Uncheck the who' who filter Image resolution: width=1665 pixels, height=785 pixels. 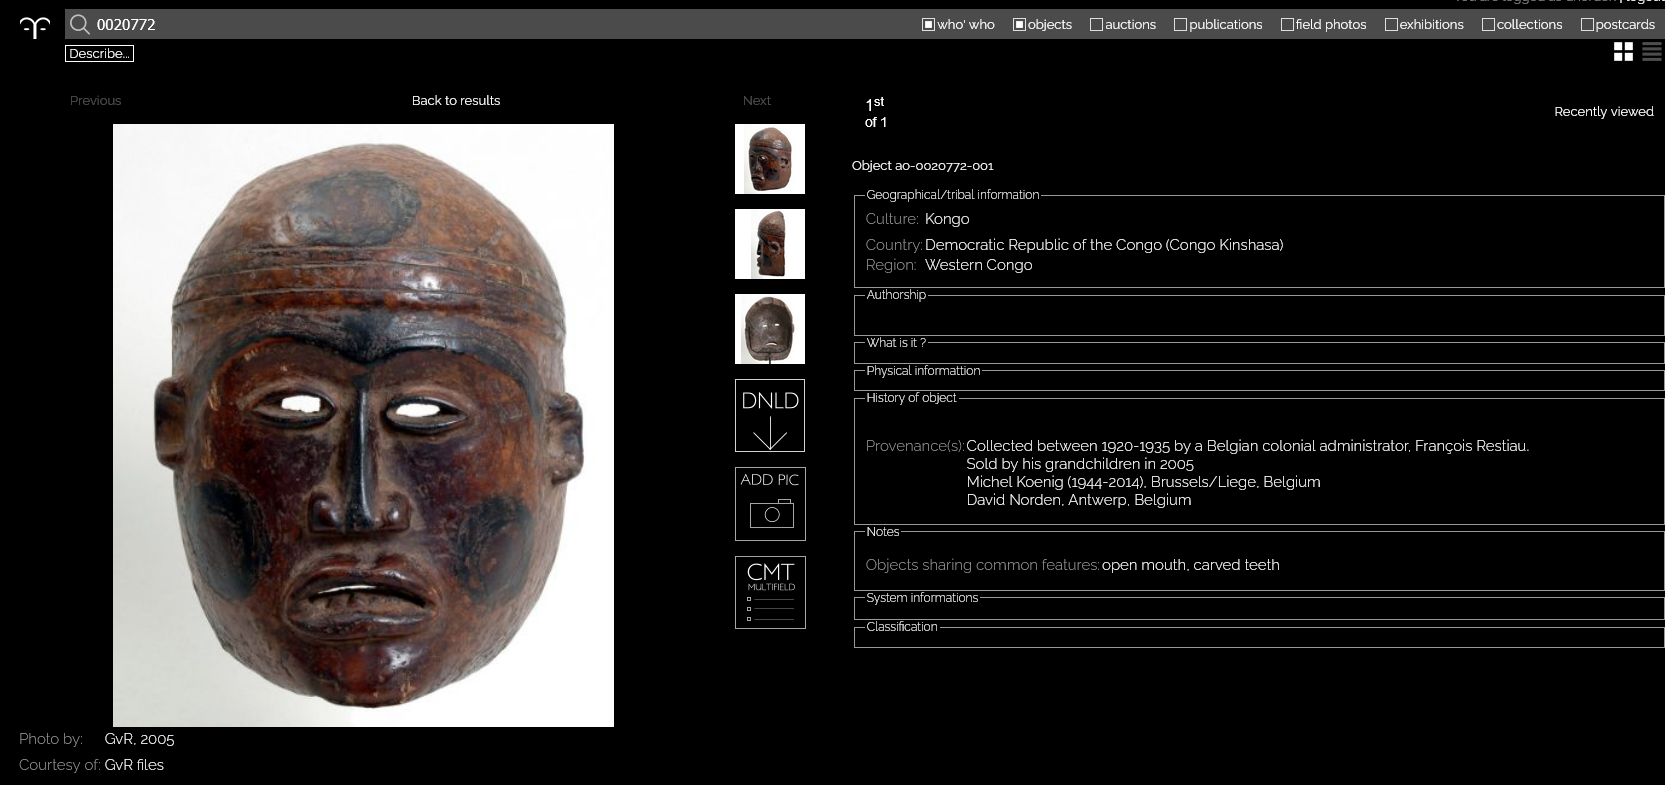pos(928,25)
